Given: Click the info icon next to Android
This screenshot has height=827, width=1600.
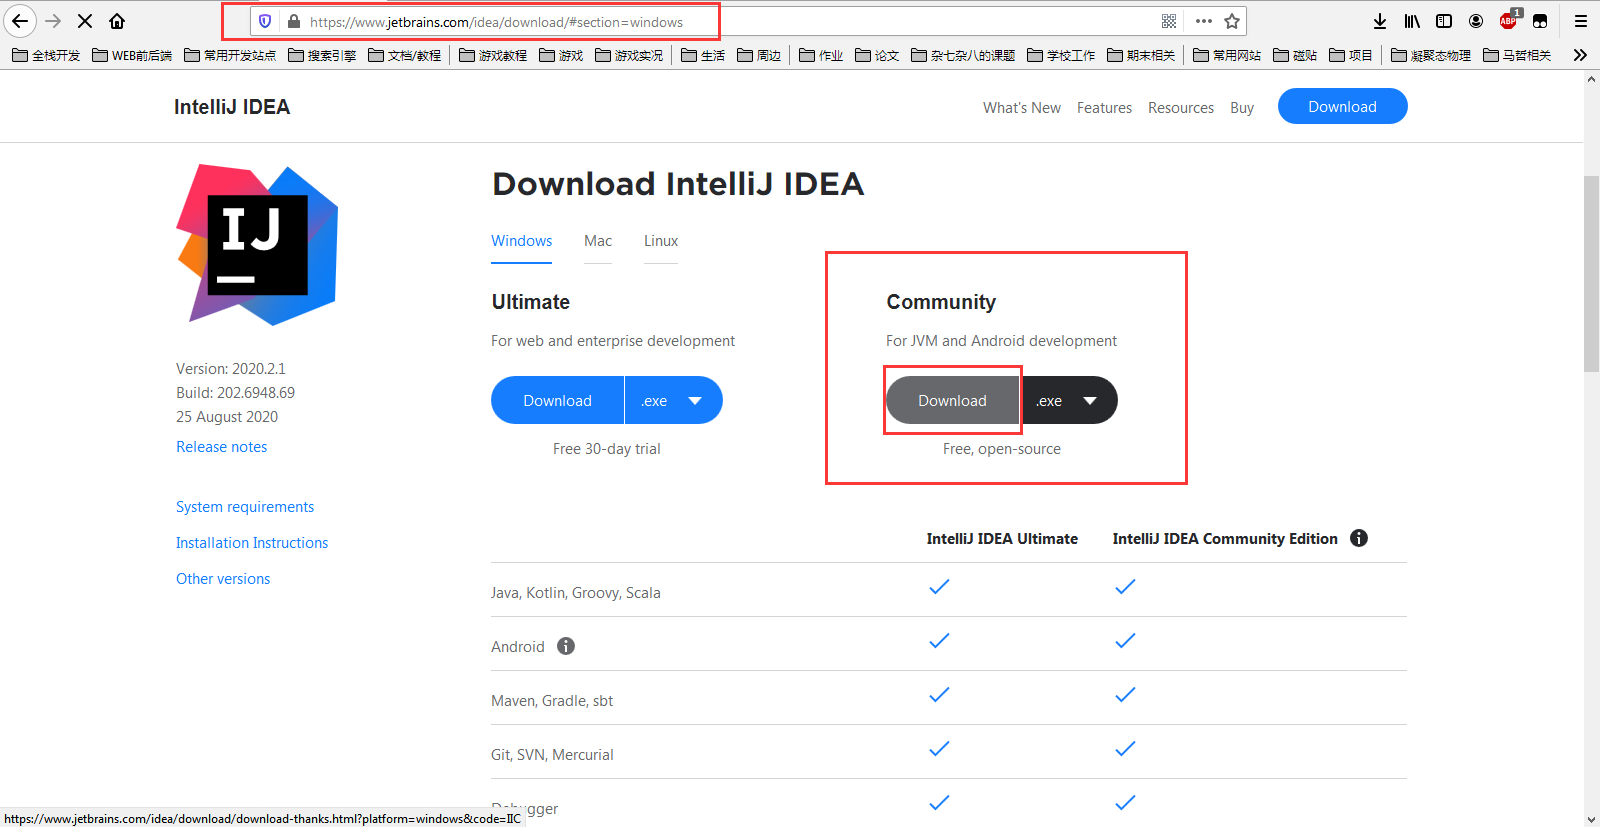Looking at the screenshot, I should pos(566,646).
